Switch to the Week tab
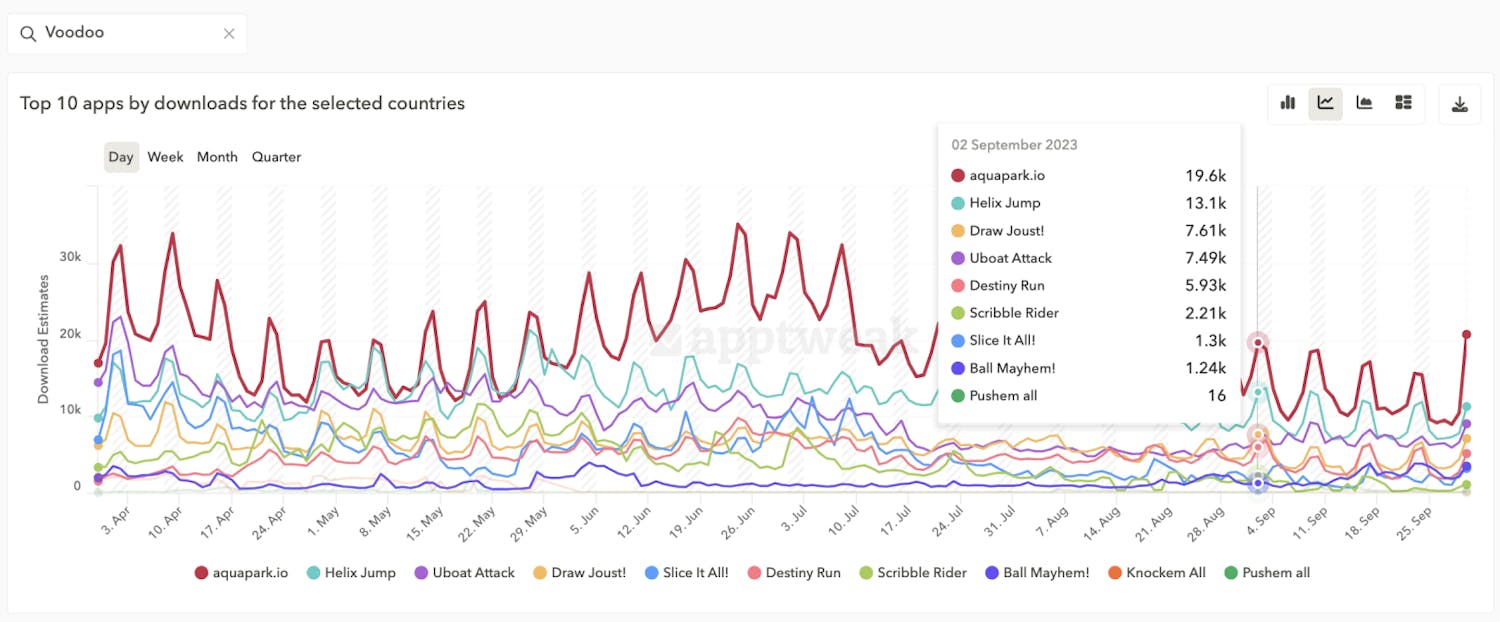The image size is (1500, 622). point(165,157)
